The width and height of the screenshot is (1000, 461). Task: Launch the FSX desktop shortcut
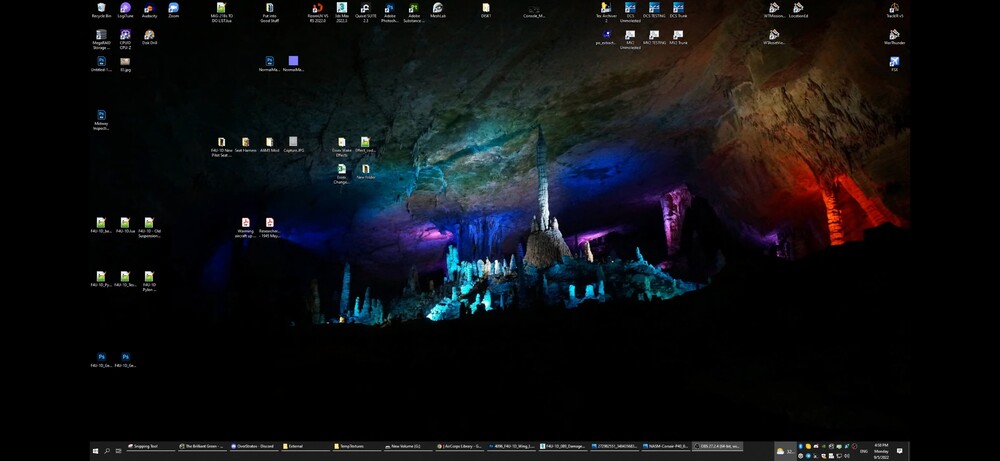pyautogui.click(x=894, y=64)
